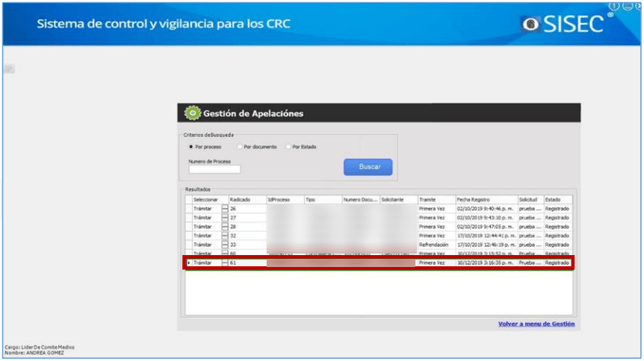Image resolution: width=644 pixels, height=361 pixels.
Task: Click the radicado cell showing 26
Action: coord(247,209)
